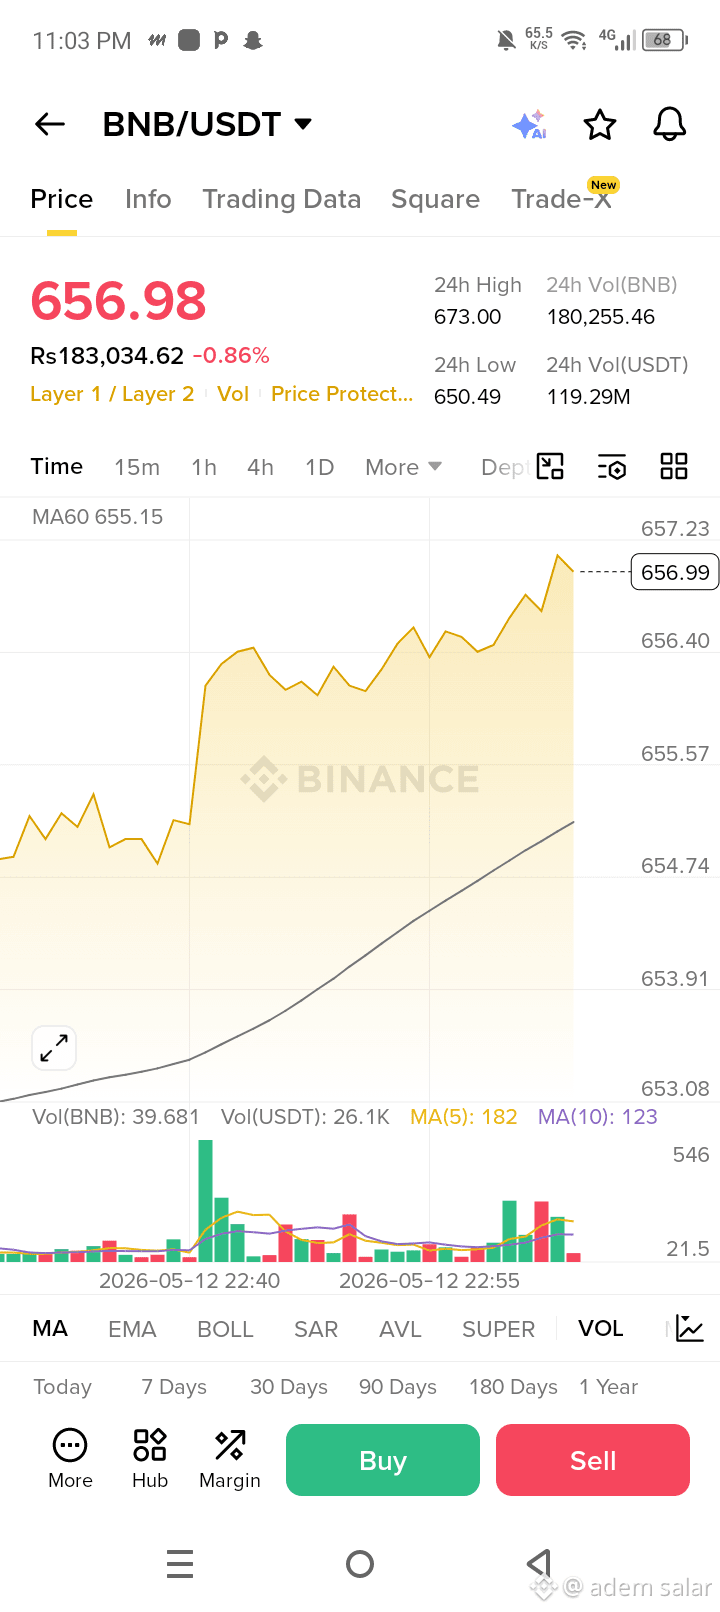The width and height of the screenshot is (720, 1612).
Task: Open the More options menu at bottom
Action: (70, 1459)
